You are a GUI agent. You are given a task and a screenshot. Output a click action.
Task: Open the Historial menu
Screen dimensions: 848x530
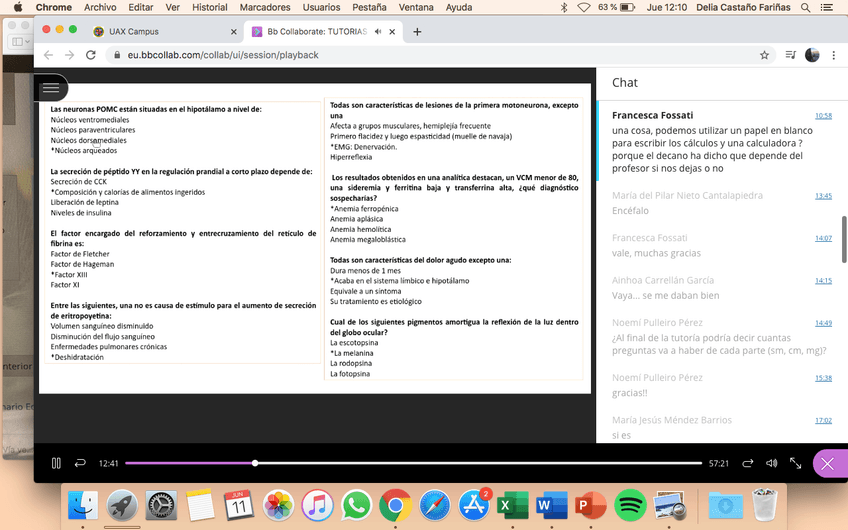click(x=209, y=7)
